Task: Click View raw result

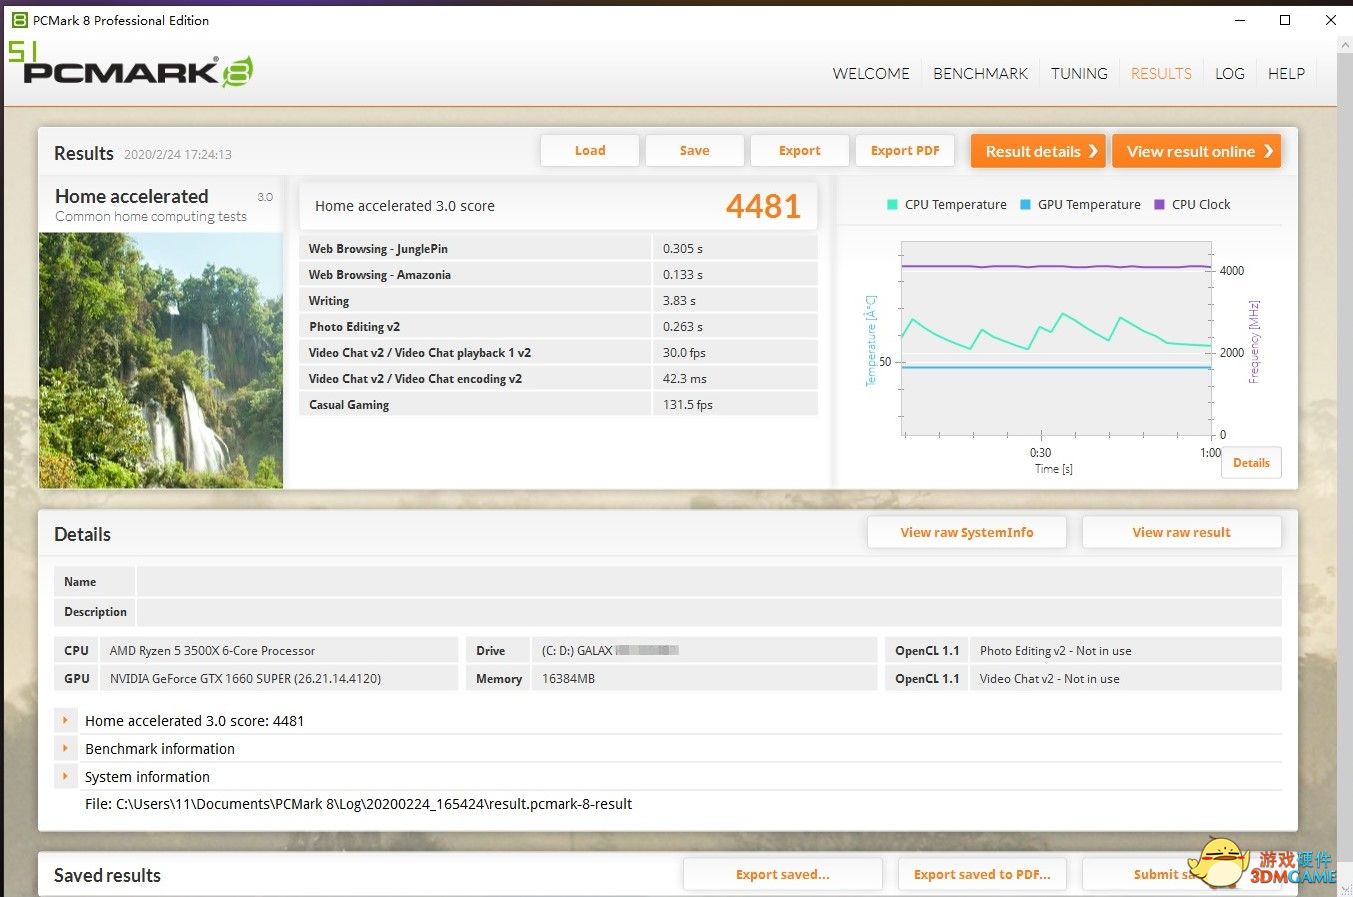Action: 1181,533
